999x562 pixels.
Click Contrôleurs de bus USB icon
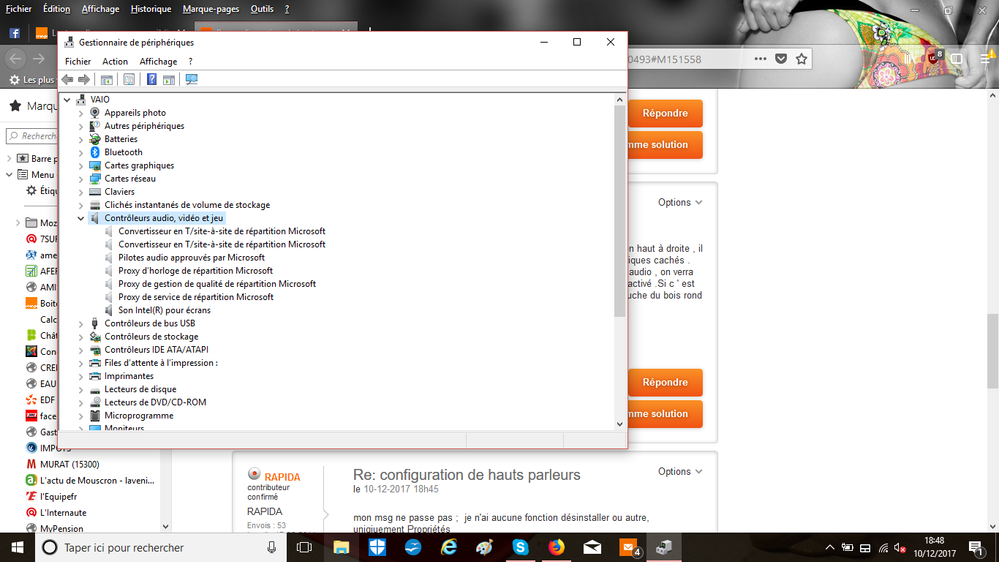(x=95, y=323)
